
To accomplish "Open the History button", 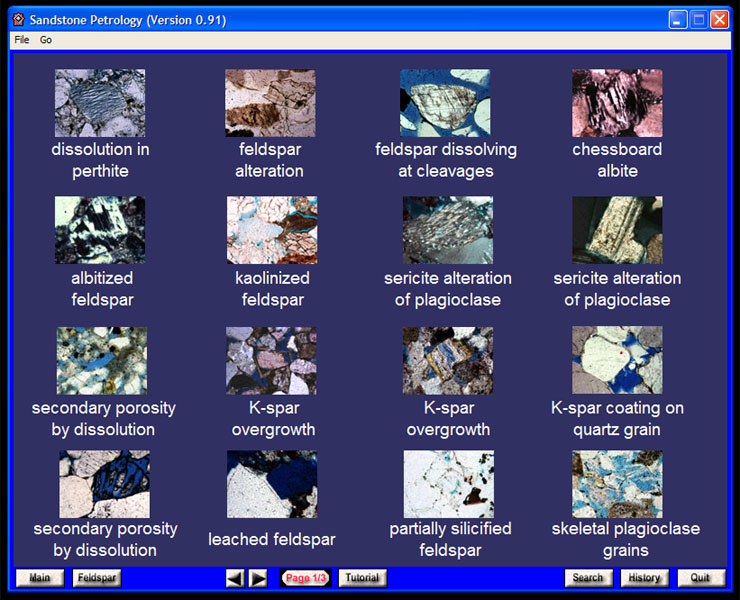I will (x=644, y=578).
